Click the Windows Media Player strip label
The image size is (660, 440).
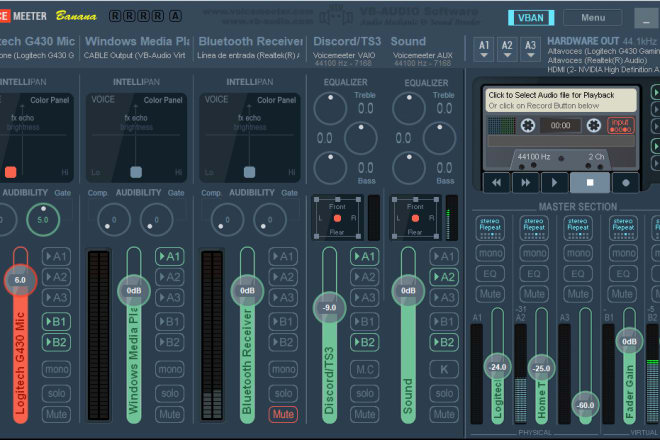[137, 41]
